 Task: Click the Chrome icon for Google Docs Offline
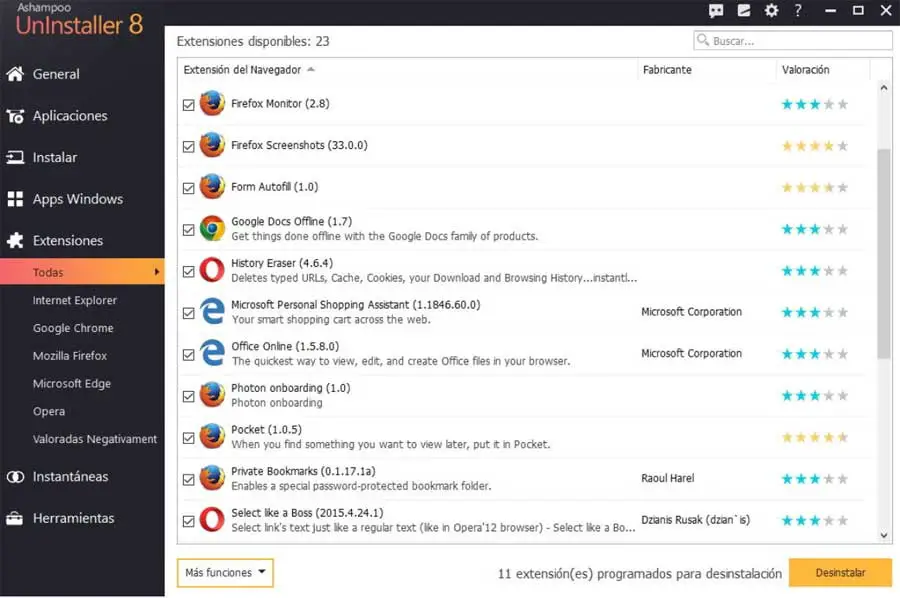212,228
